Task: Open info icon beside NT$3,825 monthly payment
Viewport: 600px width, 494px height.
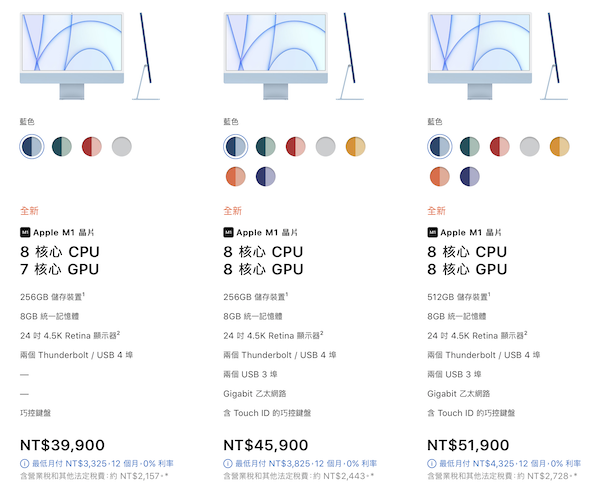Action: (228, 464)
